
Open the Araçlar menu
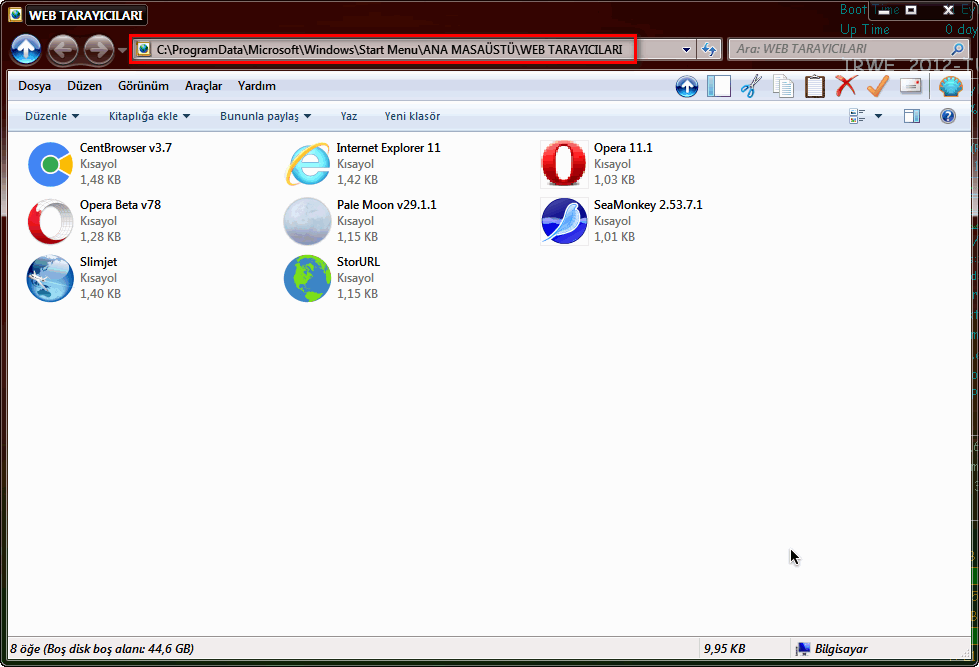tap(204, 86)
